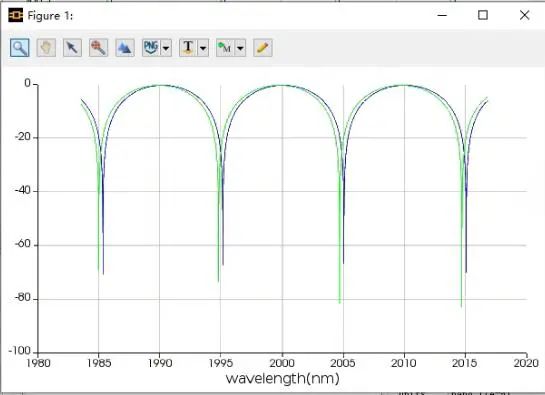Click the wavelength(nm) axis label
This screenshot has height=395, width=545.
pyautogui.click(x=282, y=378)
